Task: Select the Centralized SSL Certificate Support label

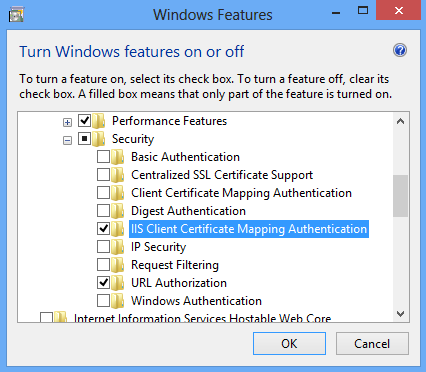Action: tap(222, 175)
